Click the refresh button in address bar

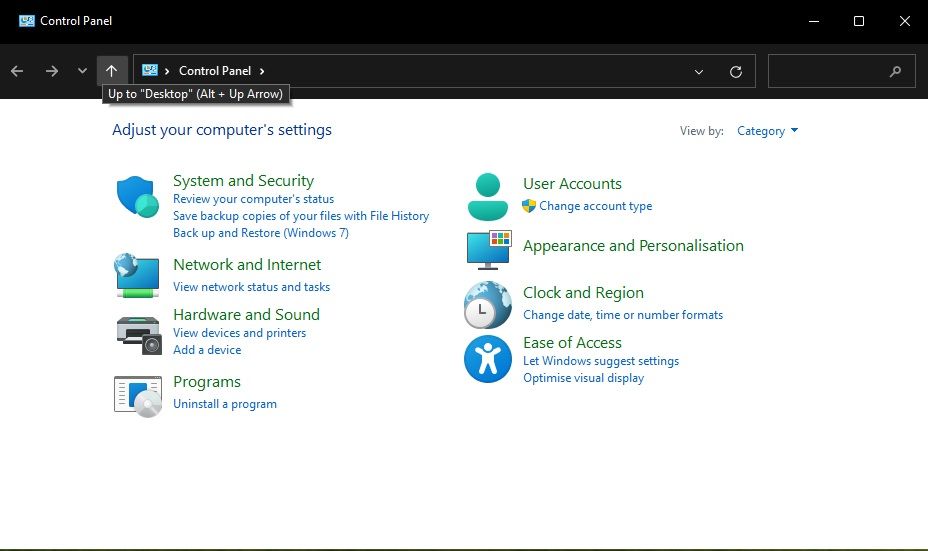tap(736, 71)
